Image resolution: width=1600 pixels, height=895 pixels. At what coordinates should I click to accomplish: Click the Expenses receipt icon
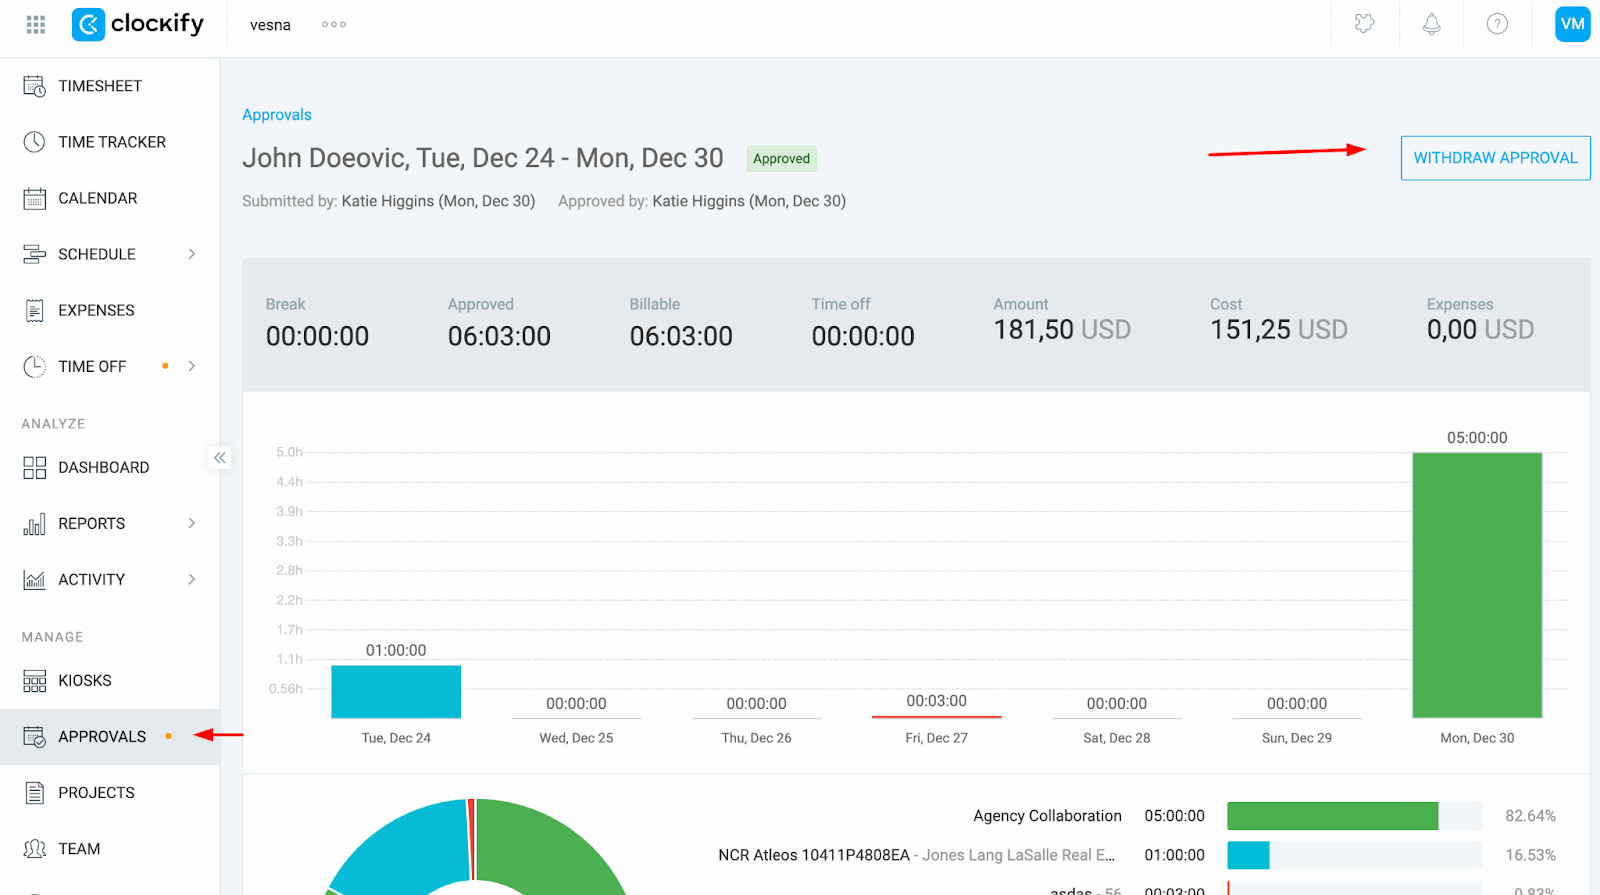click(x=35, y=310)
